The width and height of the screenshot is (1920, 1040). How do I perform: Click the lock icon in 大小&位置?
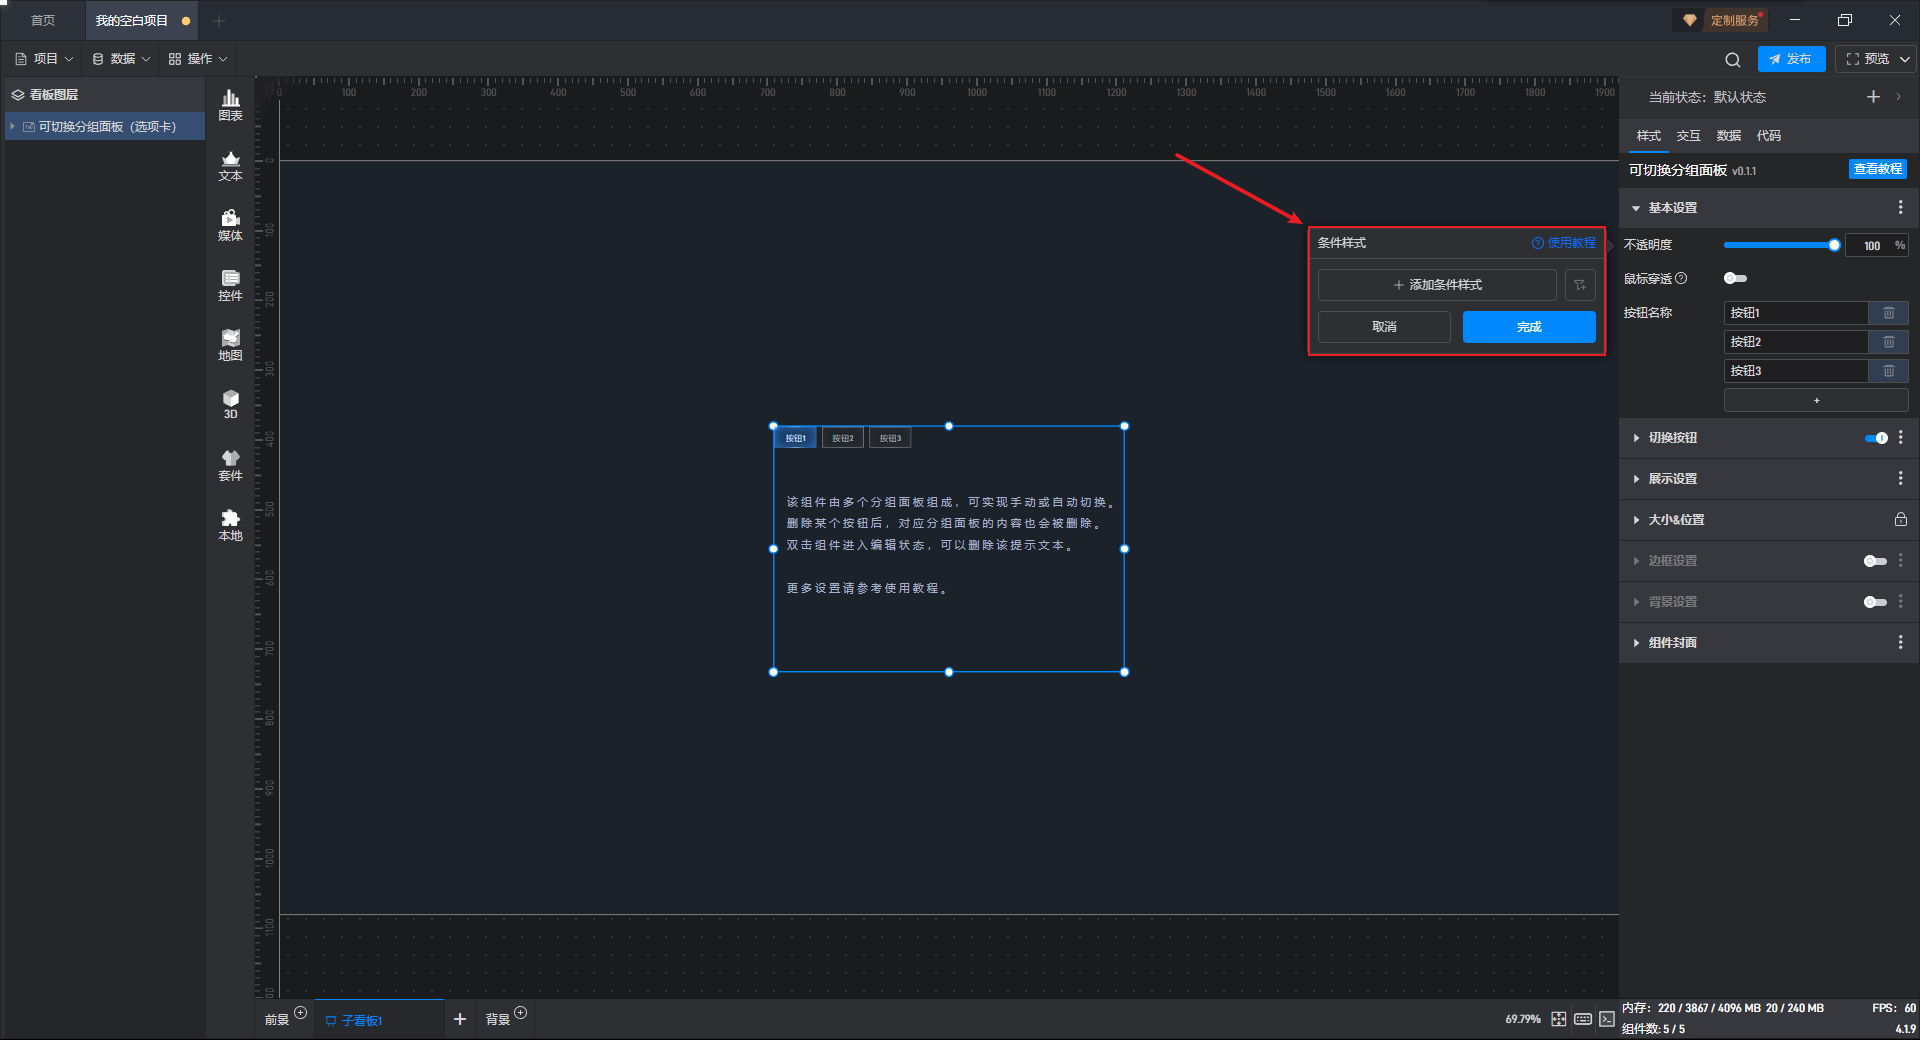coord(1901,519)
